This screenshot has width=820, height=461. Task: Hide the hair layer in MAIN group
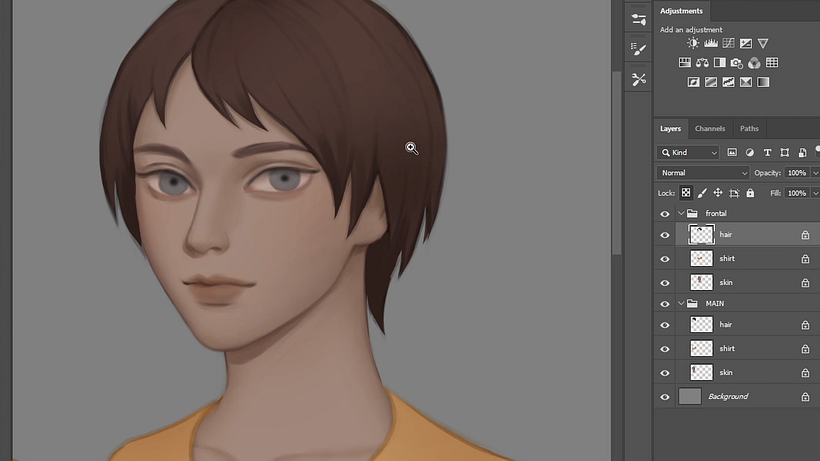point(665,325)
